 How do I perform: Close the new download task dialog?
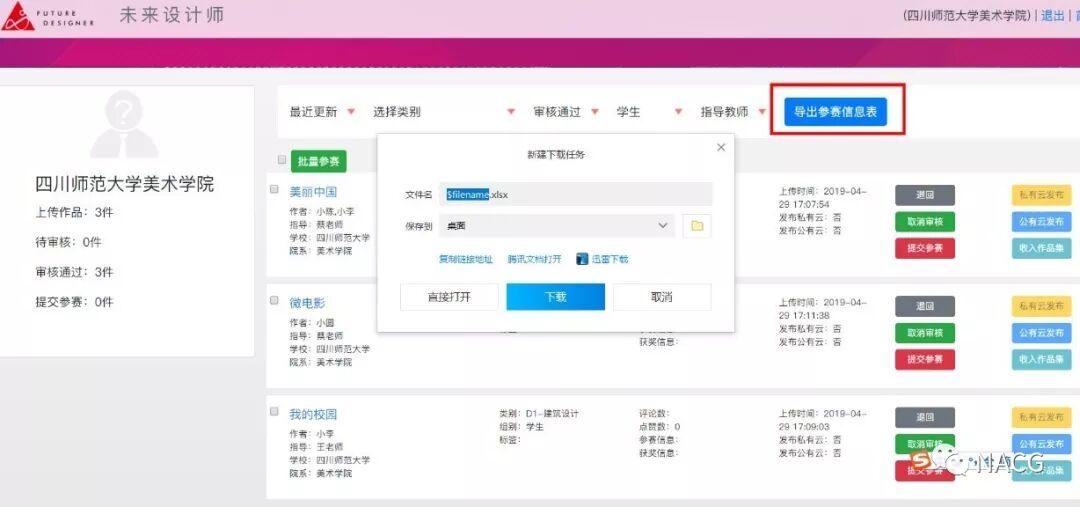coord(721,147)
